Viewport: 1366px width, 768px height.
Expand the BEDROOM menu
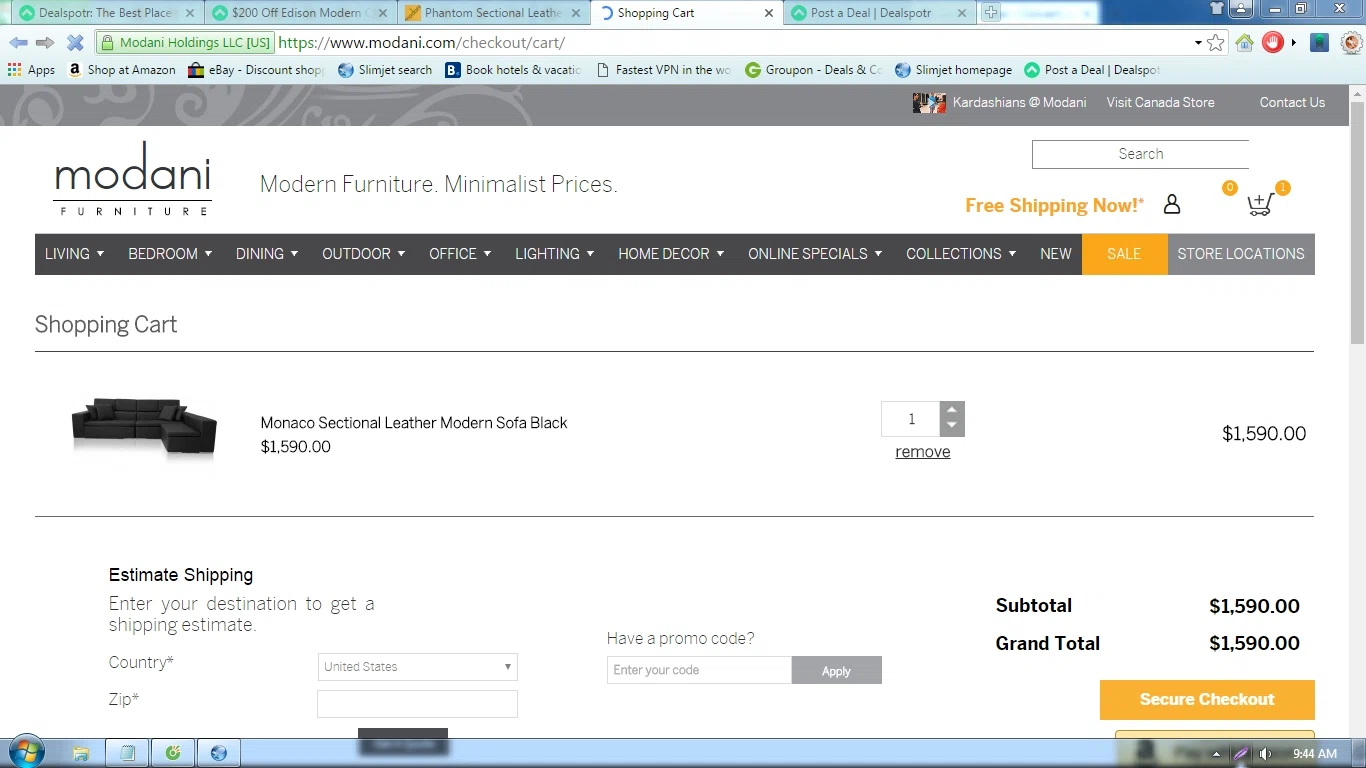[170, 254]
